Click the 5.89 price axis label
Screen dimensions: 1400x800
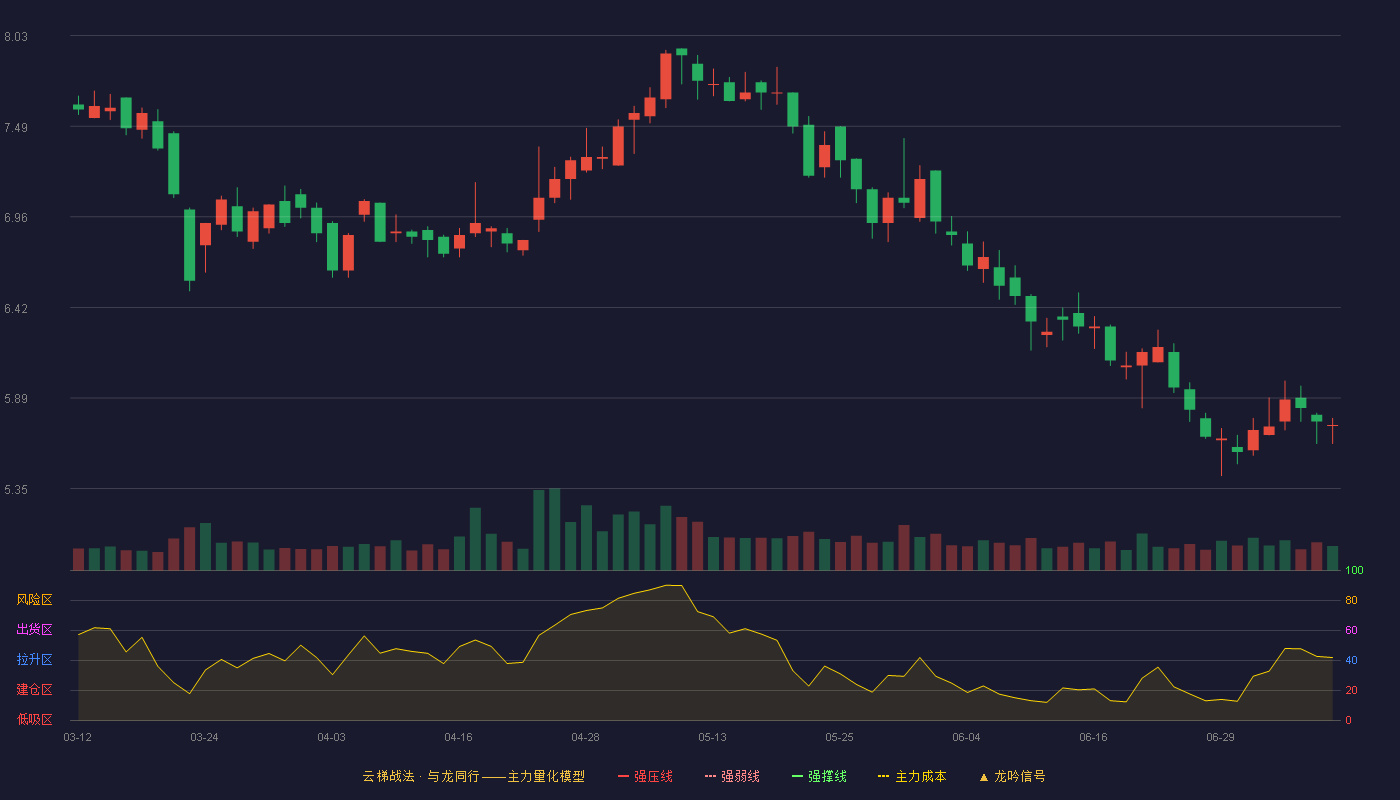pyautogui.click(x=16, y=399)
